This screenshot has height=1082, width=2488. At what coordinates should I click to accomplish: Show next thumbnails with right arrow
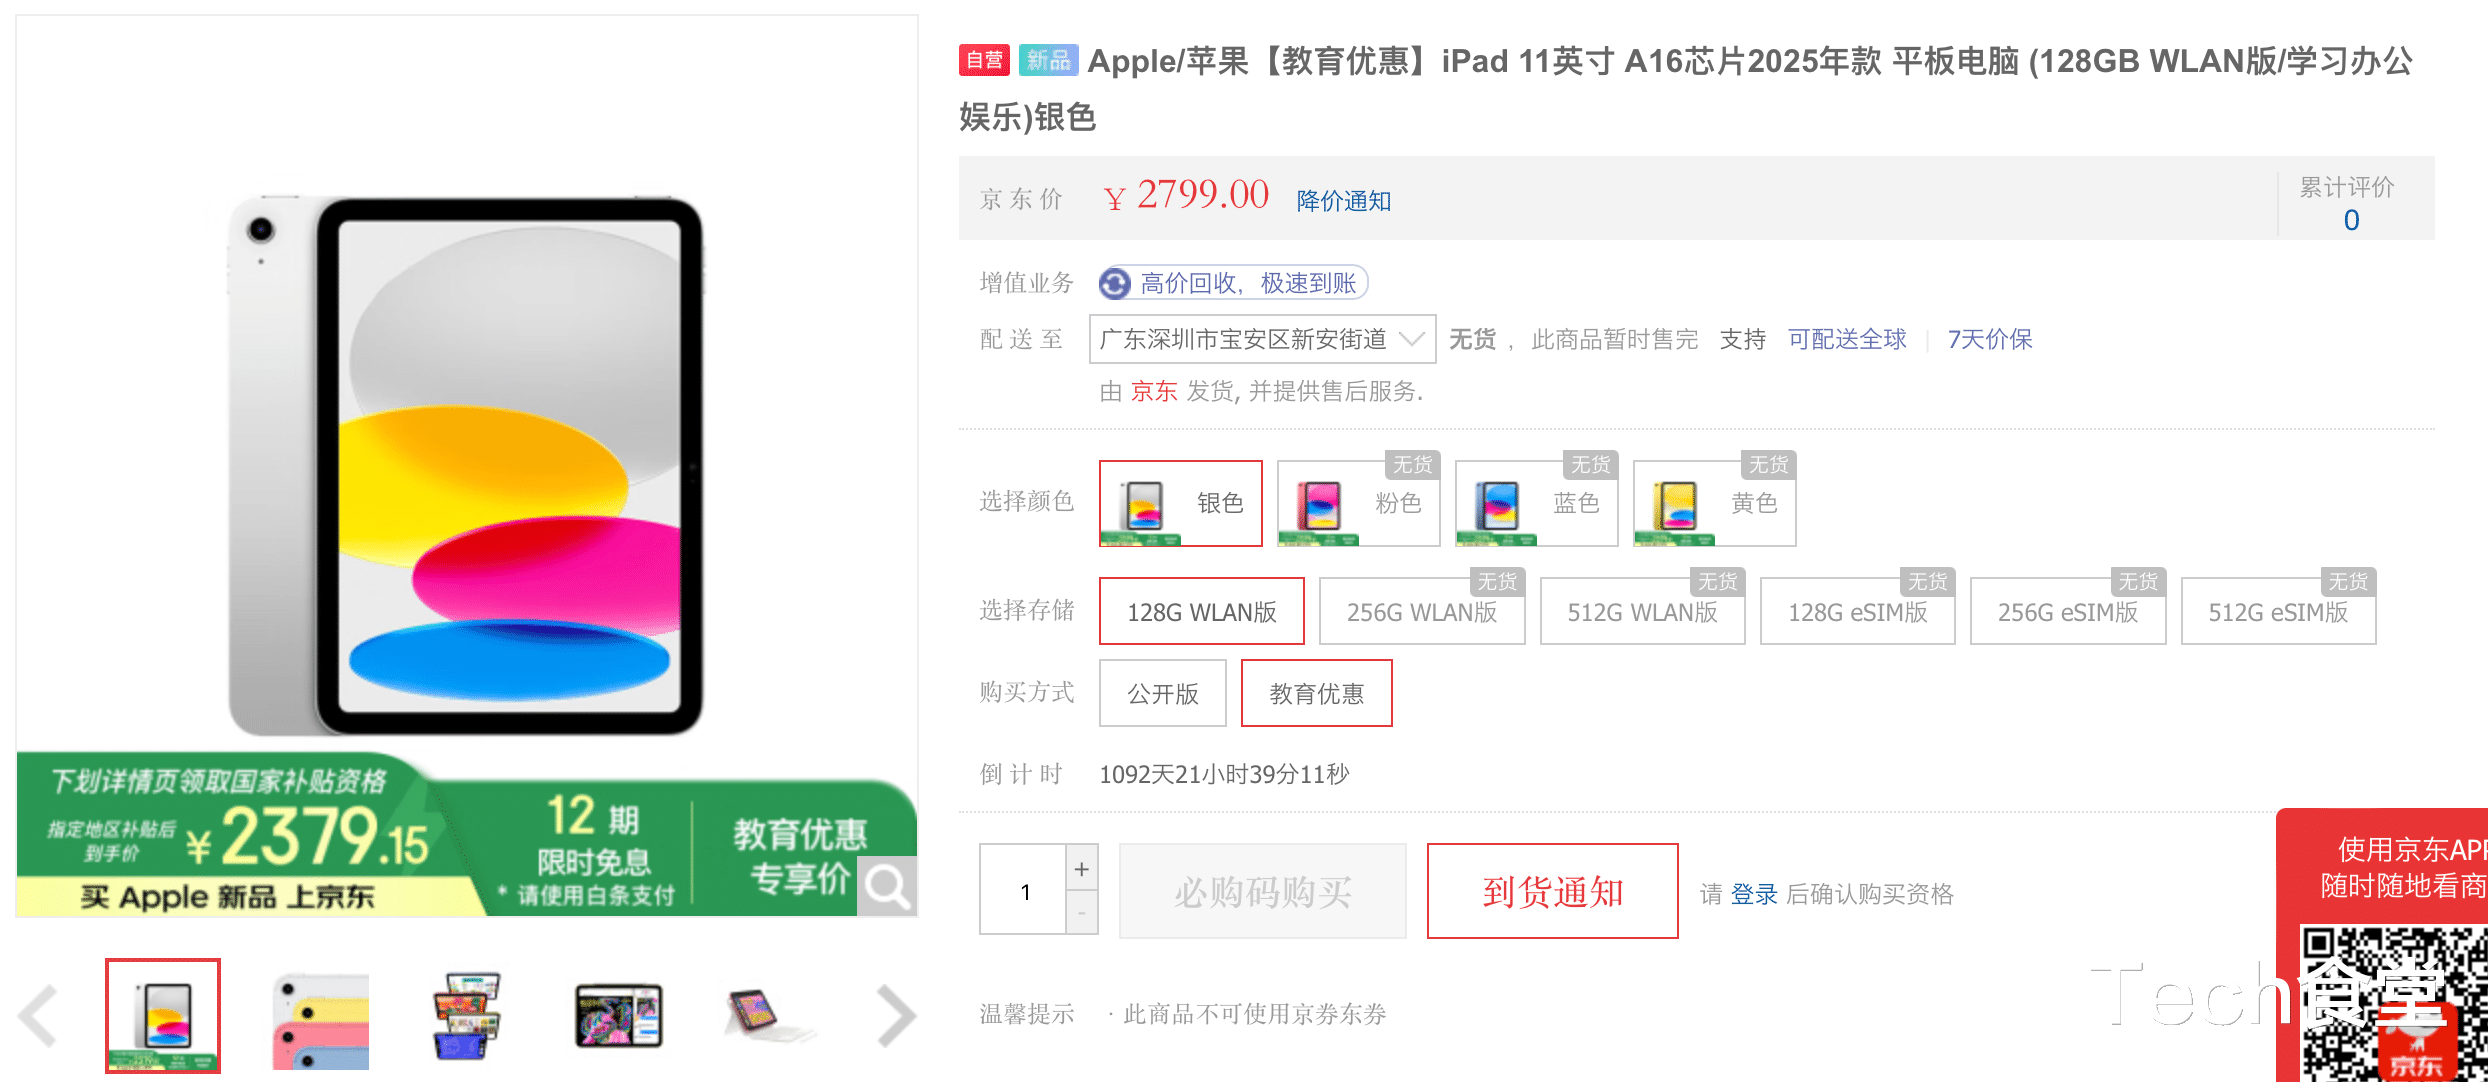pyautogui.click(x=896, y=1016)
